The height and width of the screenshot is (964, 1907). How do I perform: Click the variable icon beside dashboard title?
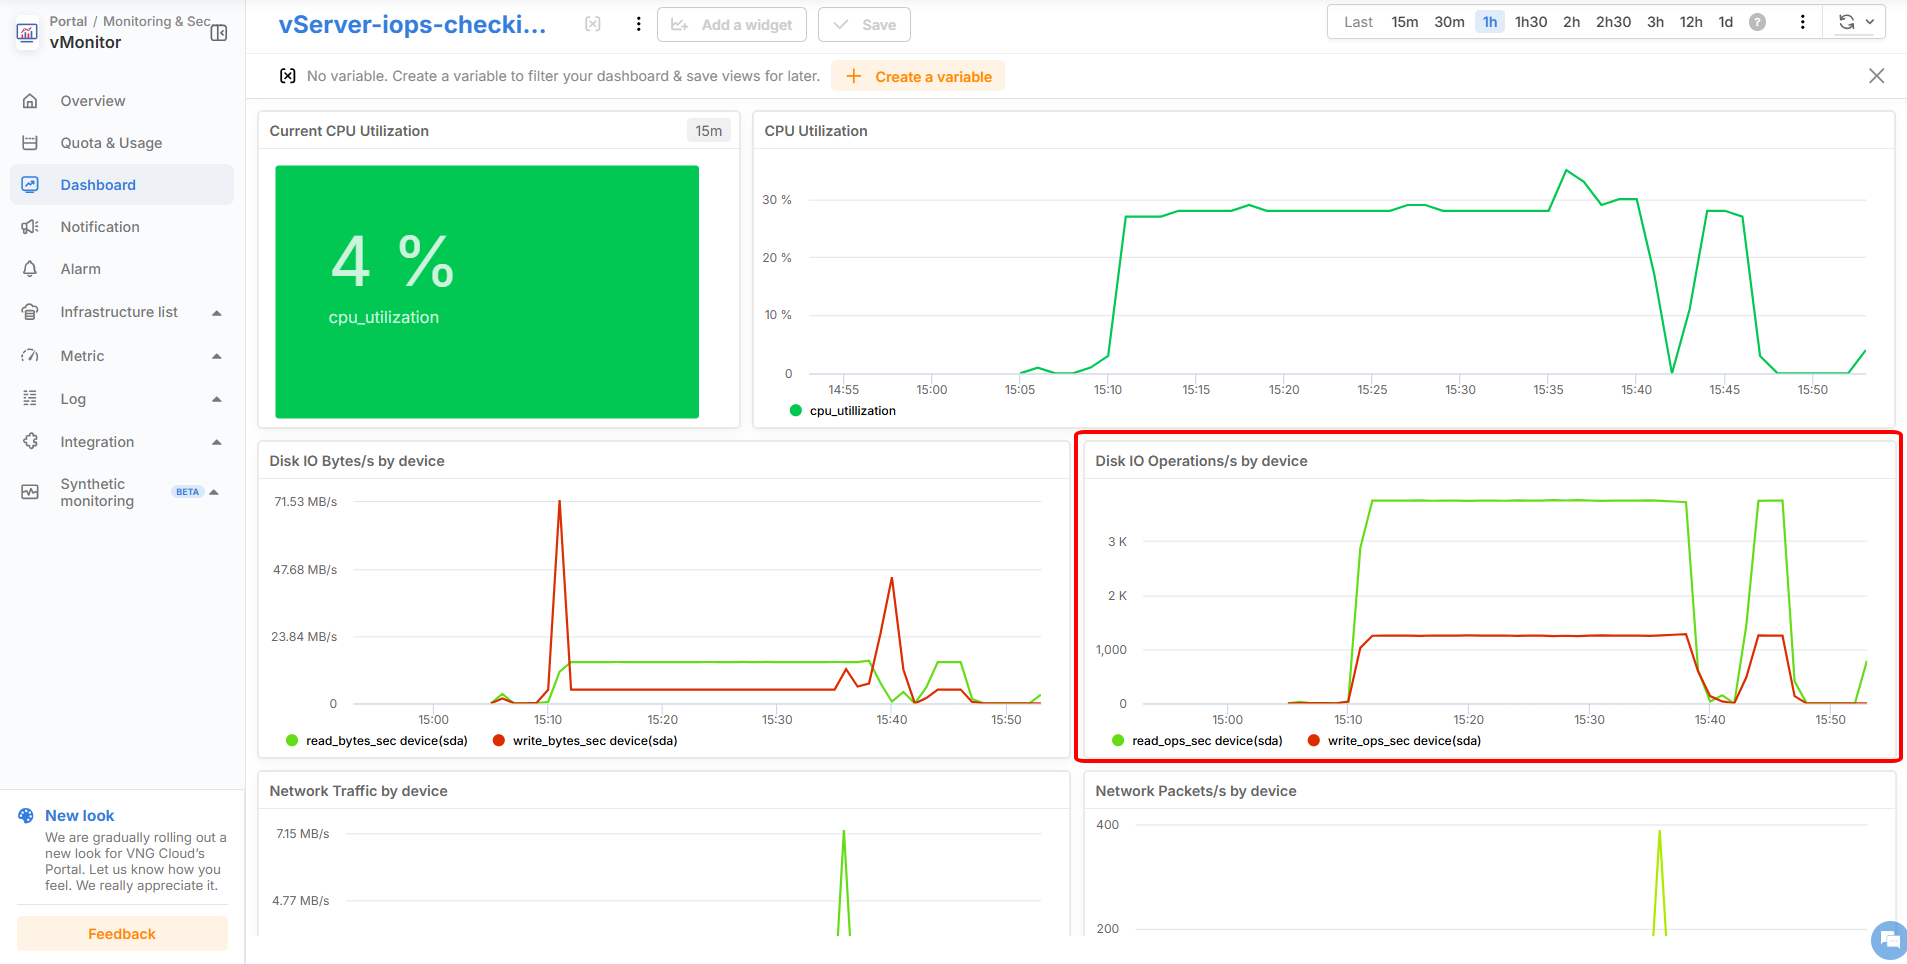(x=593, y=24)
